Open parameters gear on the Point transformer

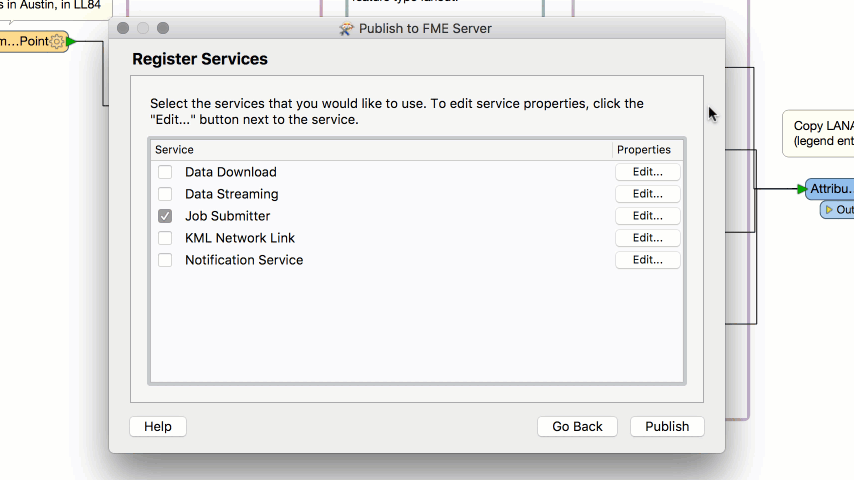(57, 41)
